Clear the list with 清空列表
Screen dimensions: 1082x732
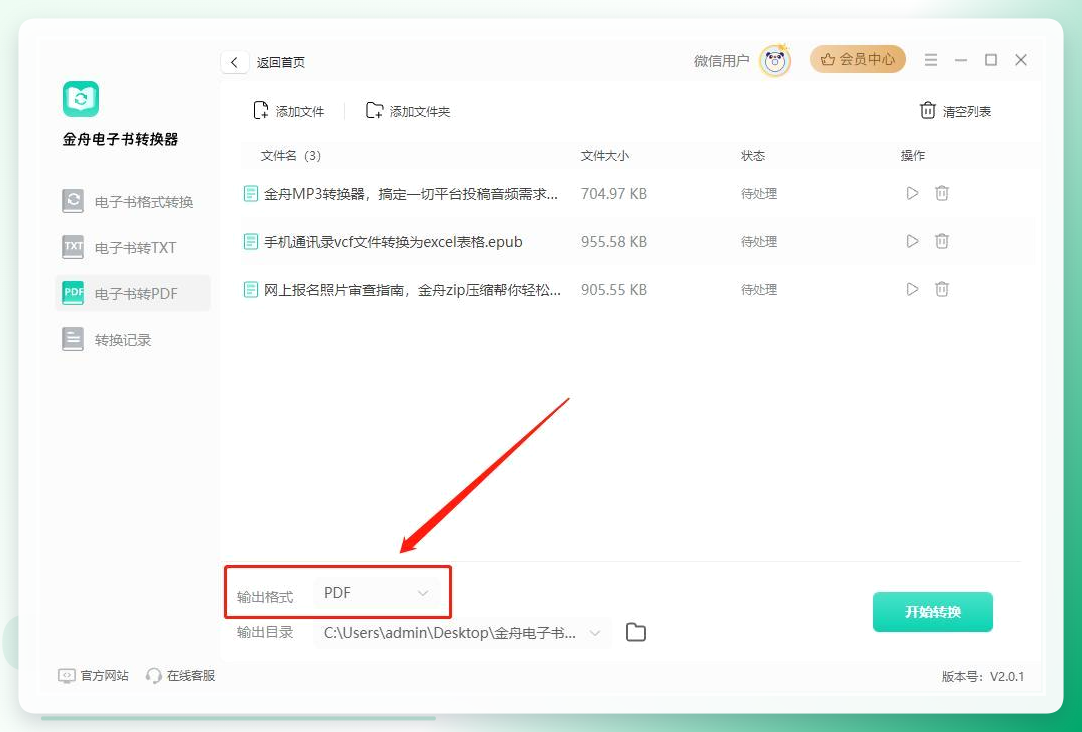tap(956, 110)
